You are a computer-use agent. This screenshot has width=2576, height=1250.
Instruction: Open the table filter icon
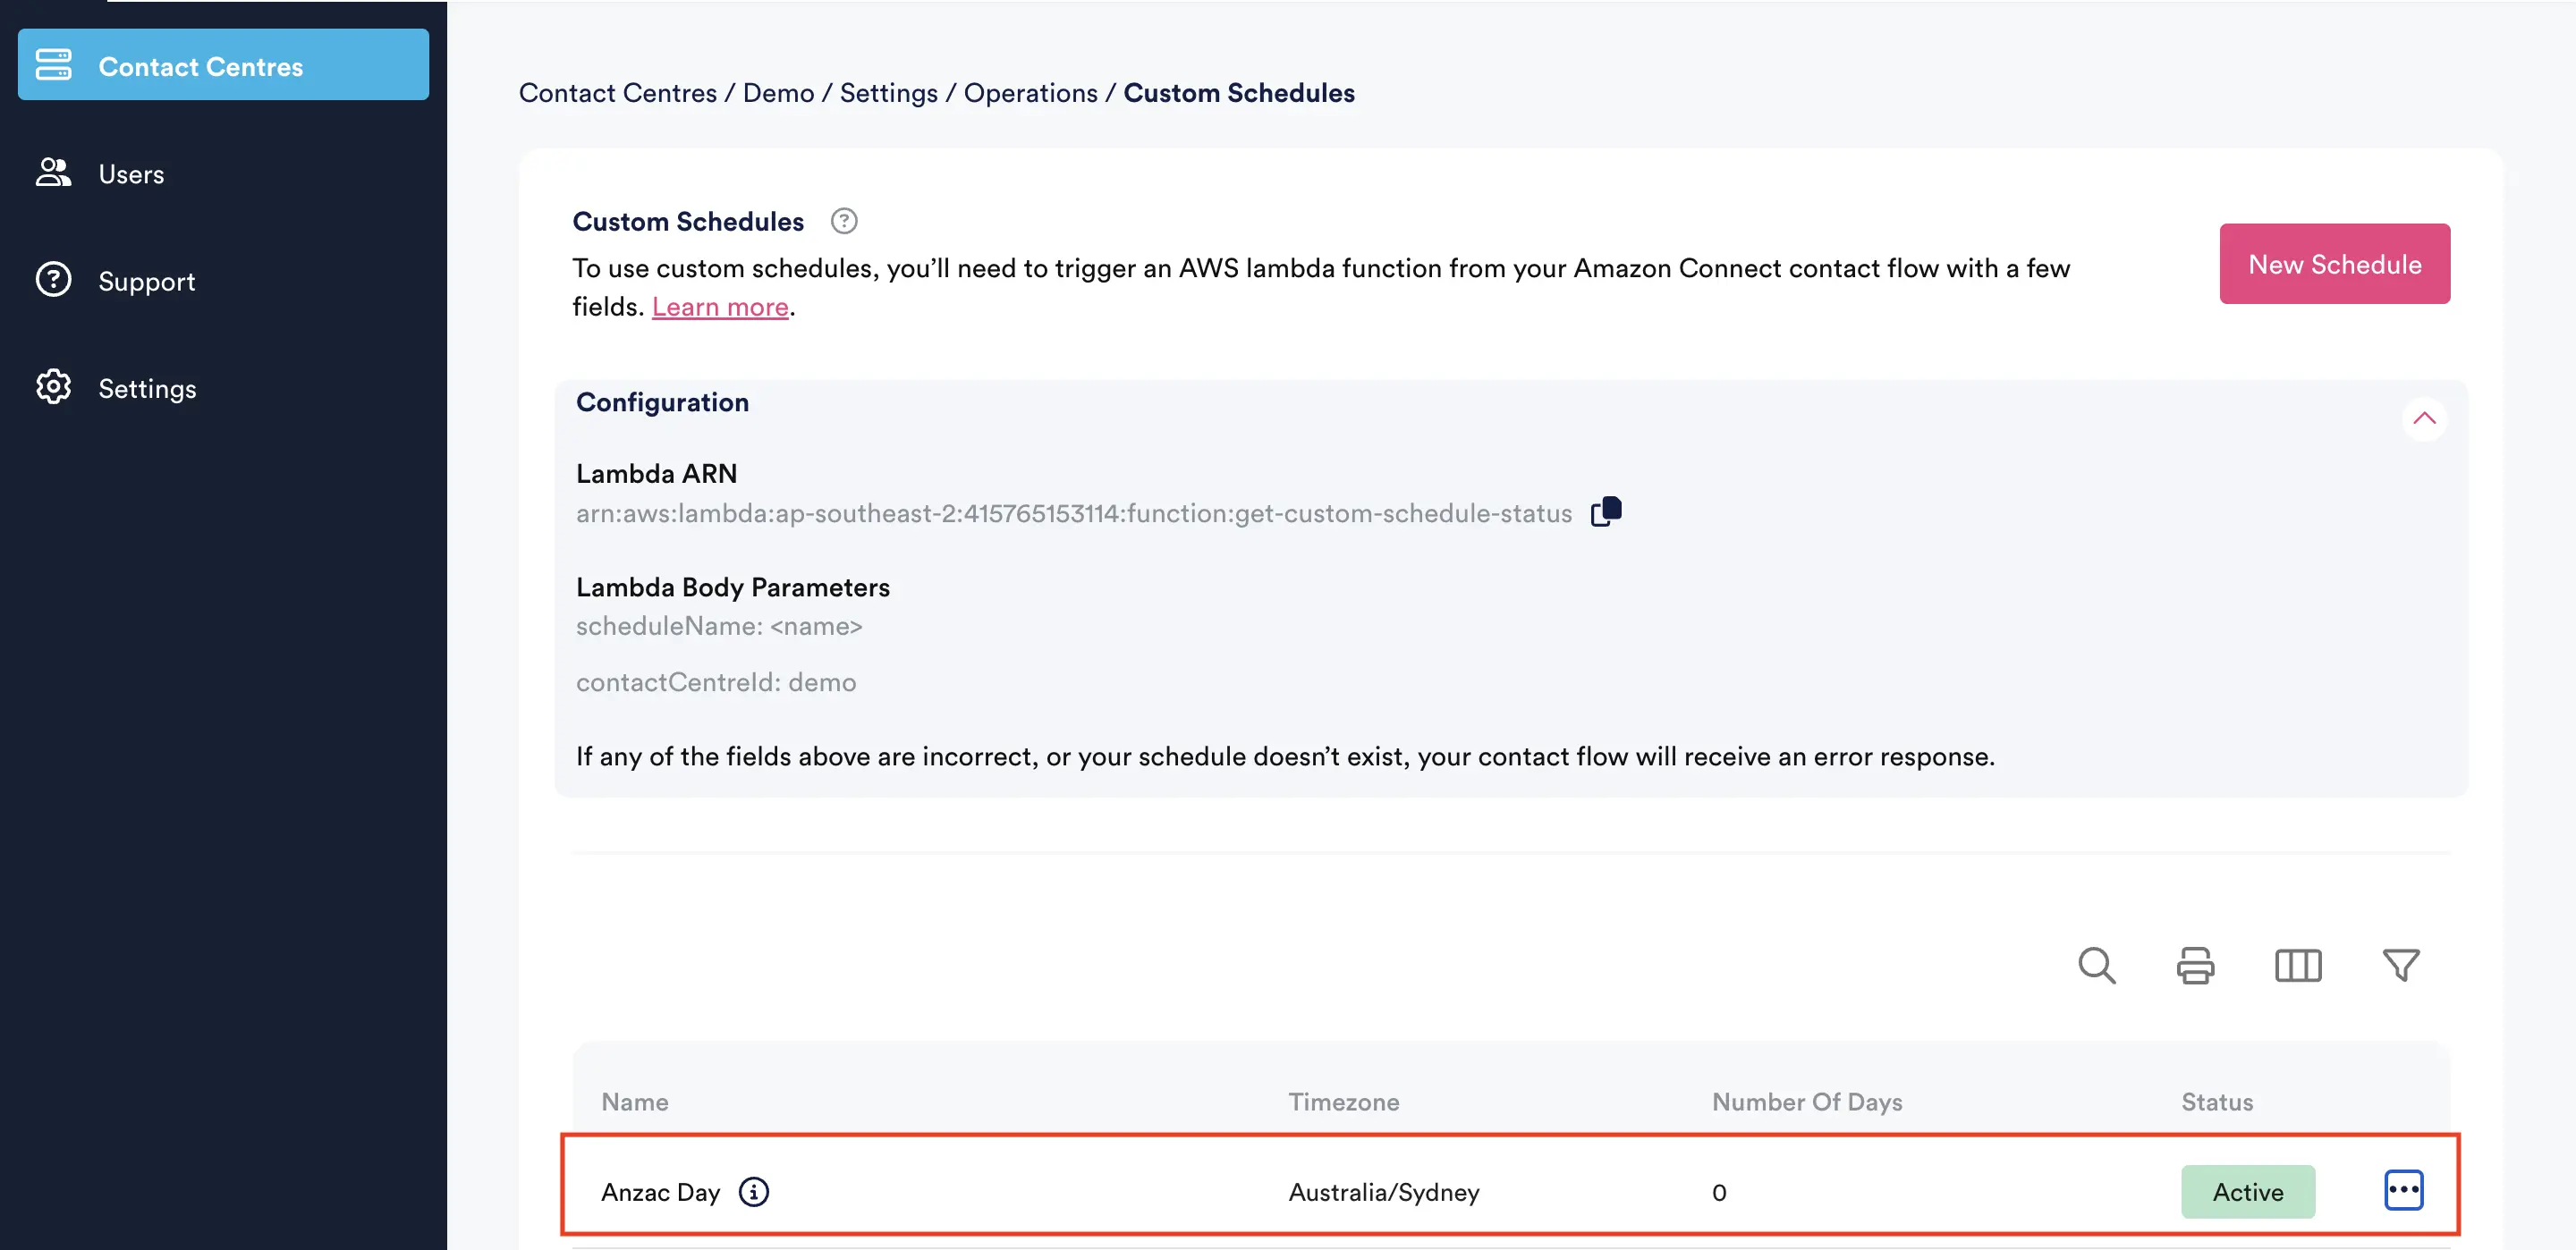(x=2400, y=965)
